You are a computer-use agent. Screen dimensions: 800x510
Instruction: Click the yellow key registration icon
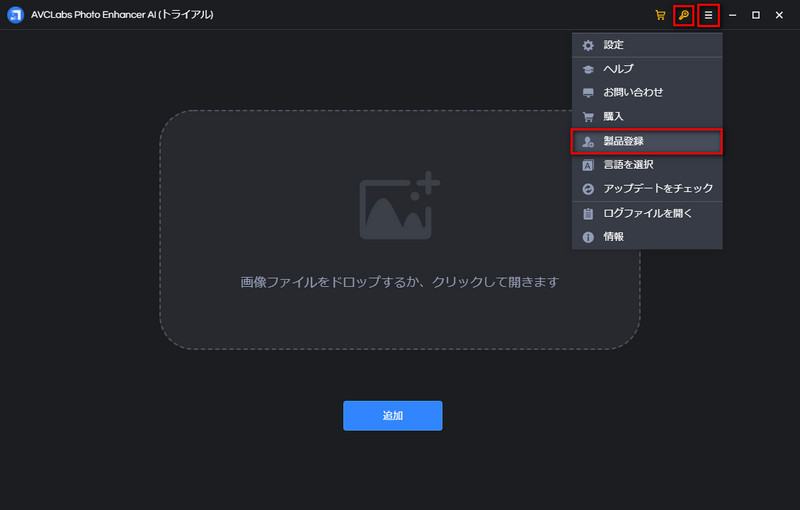(684, 15)
